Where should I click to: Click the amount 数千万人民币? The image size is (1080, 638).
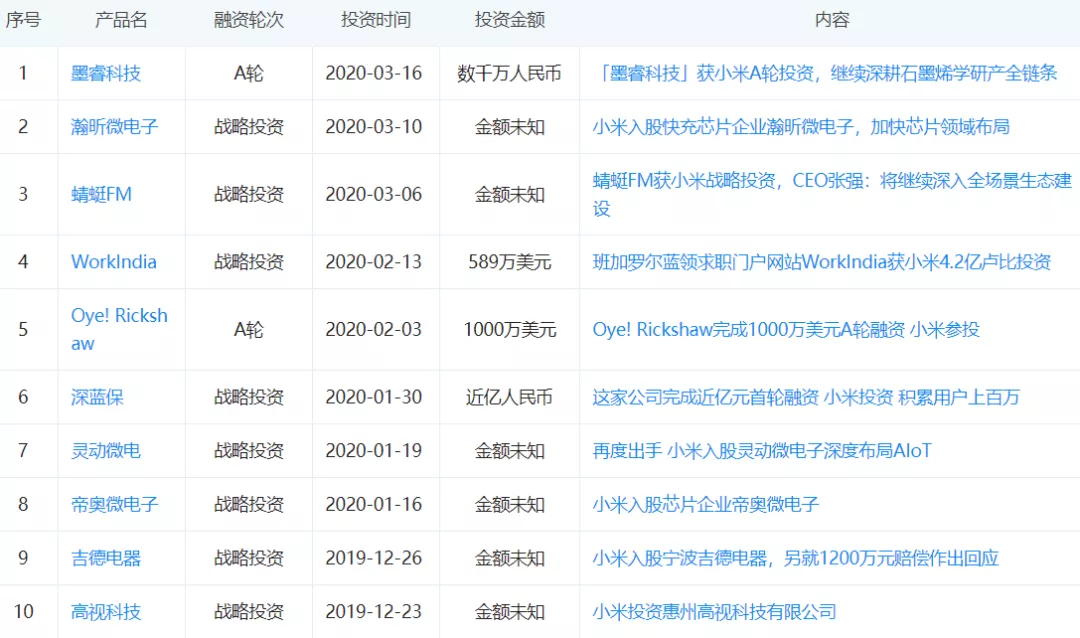(x=510, y=73)
